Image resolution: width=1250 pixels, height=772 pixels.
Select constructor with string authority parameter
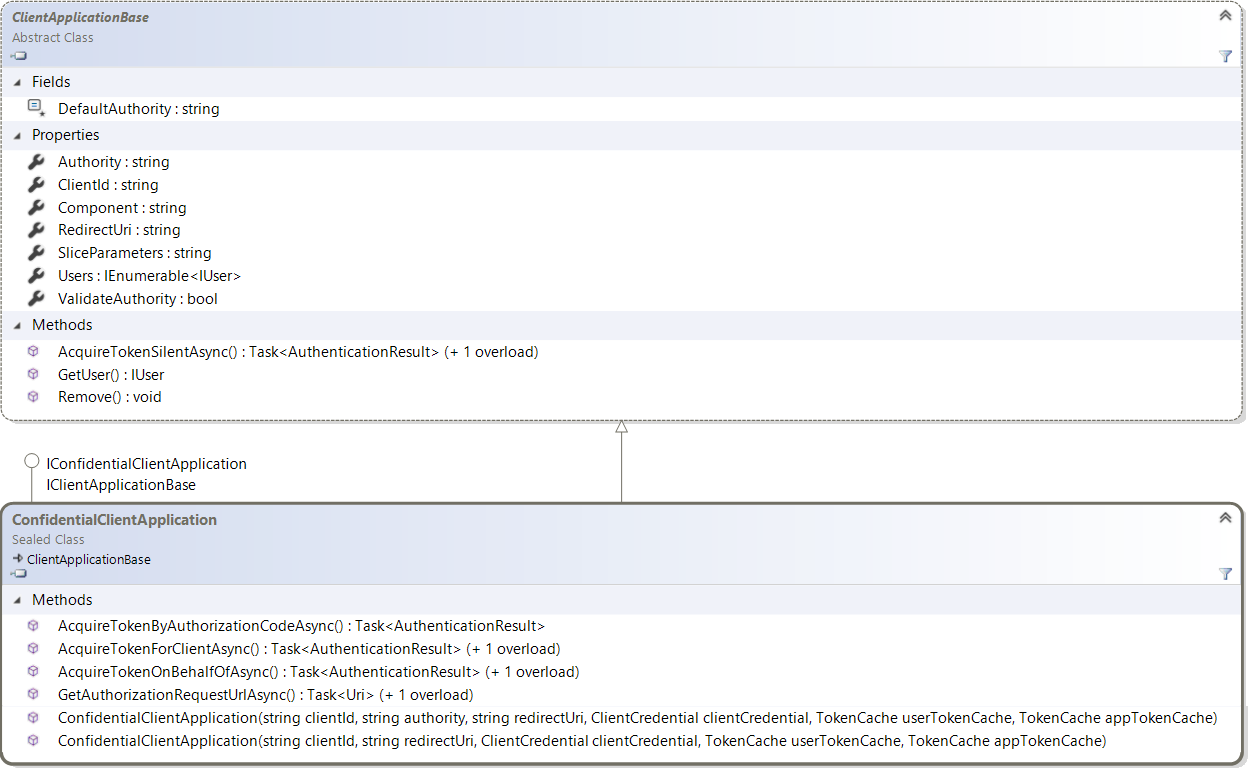pyautogui.click(x=637, y=717)
